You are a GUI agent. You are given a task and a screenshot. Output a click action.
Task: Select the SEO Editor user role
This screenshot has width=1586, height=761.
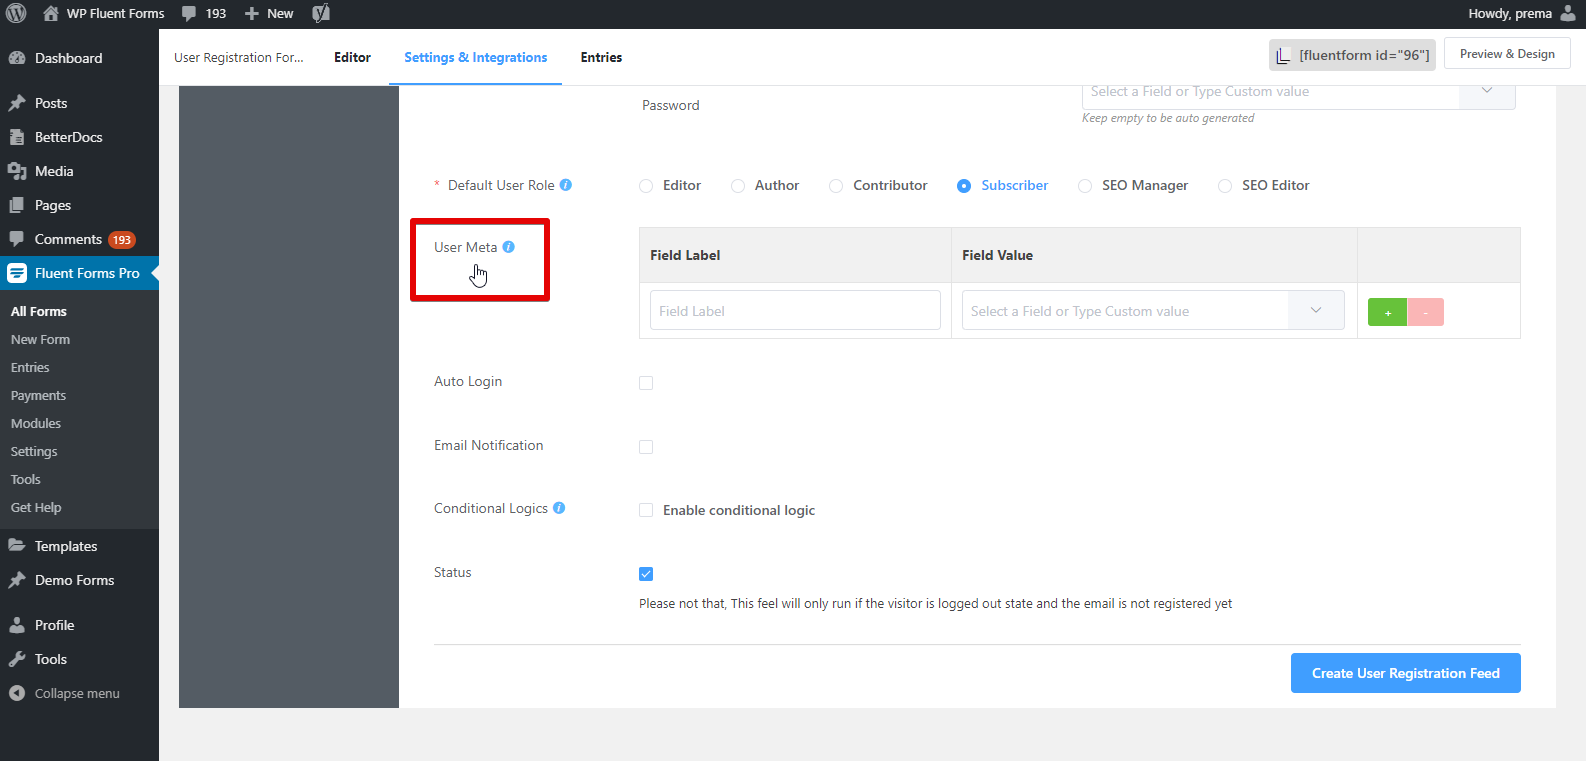[1225, 186]
